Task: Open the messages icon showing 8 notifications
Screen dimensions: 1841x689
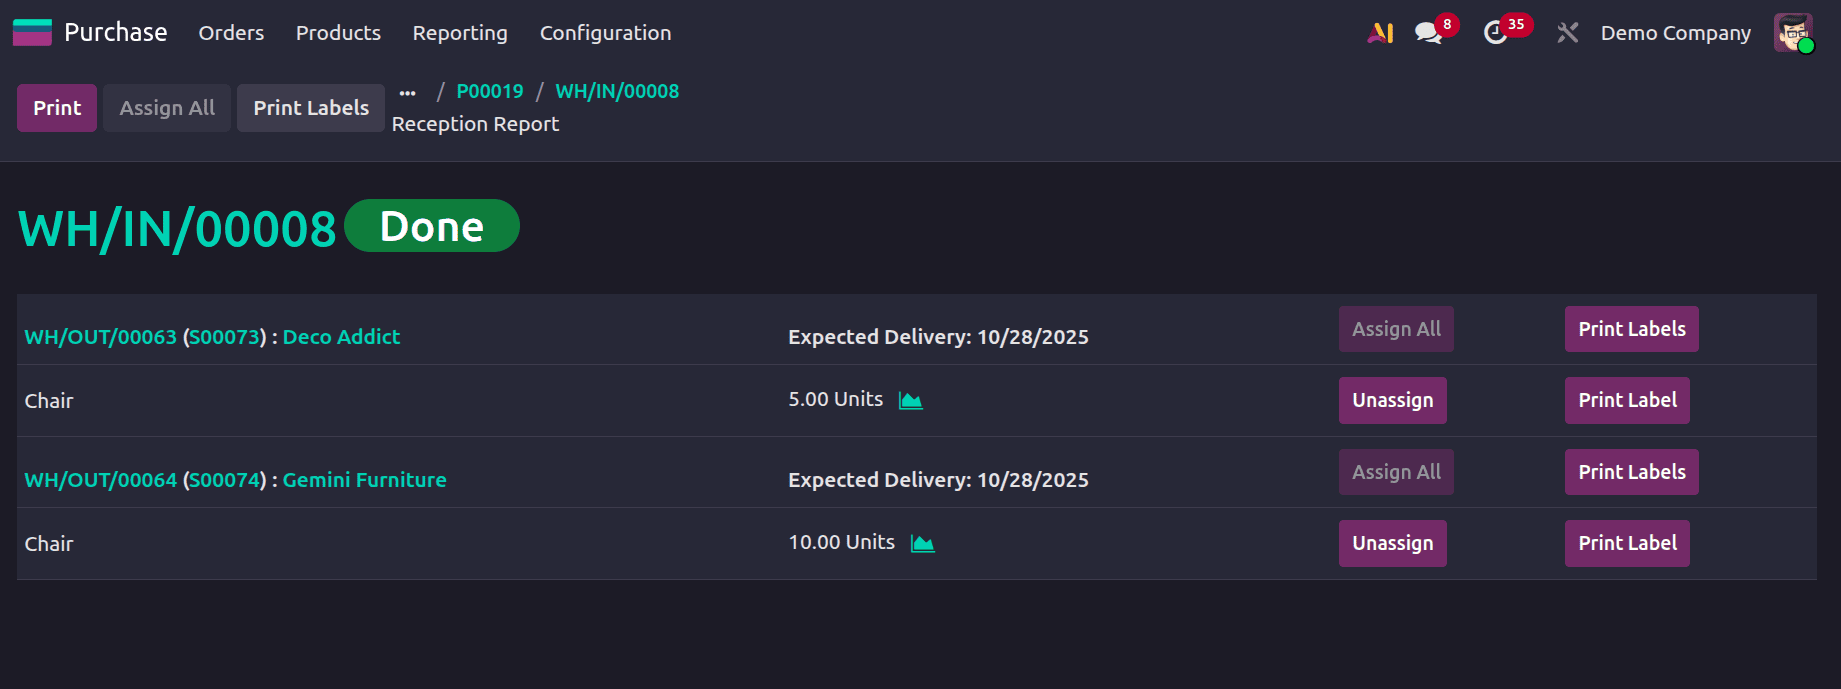Action: pos(1428,32)
